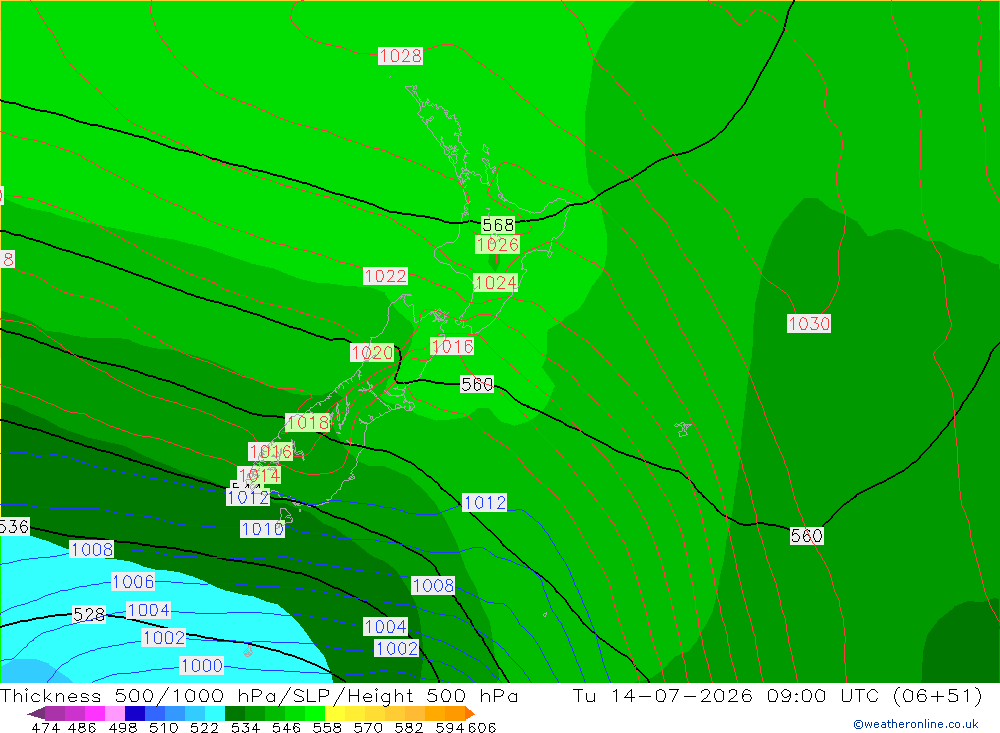The height and width of the screenshot is (733, 1000).
Task: Select the 1008 label above the right 1004
Action: tap(433, 586)
